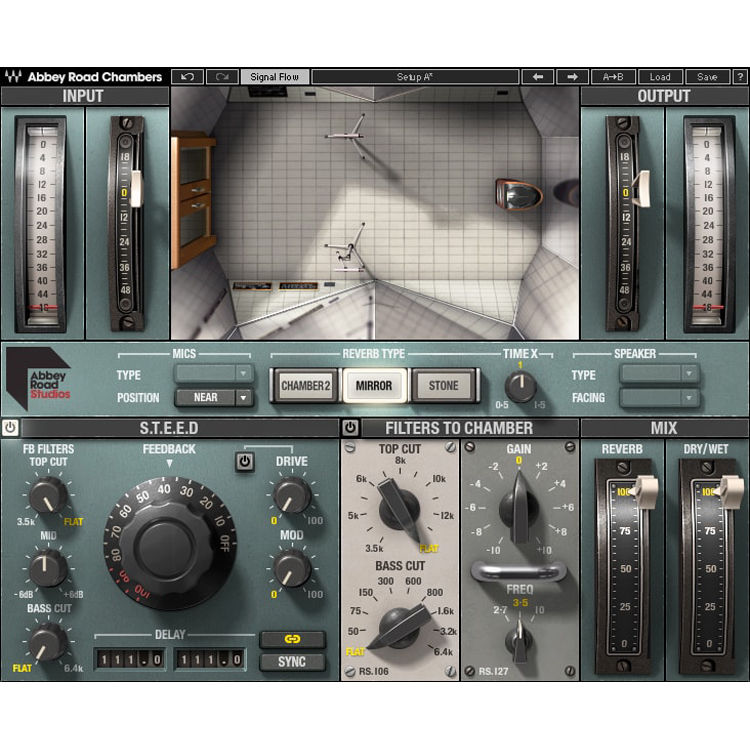
Task: Click the Waves logo icon
Action: click(x=13, y=76)
